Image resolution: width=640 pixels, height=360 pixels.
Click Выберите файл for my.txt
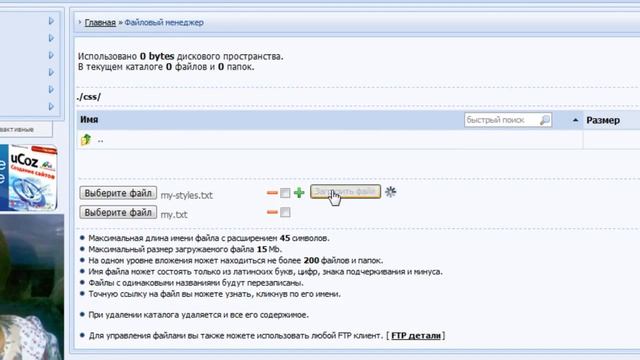click(118, 212)
